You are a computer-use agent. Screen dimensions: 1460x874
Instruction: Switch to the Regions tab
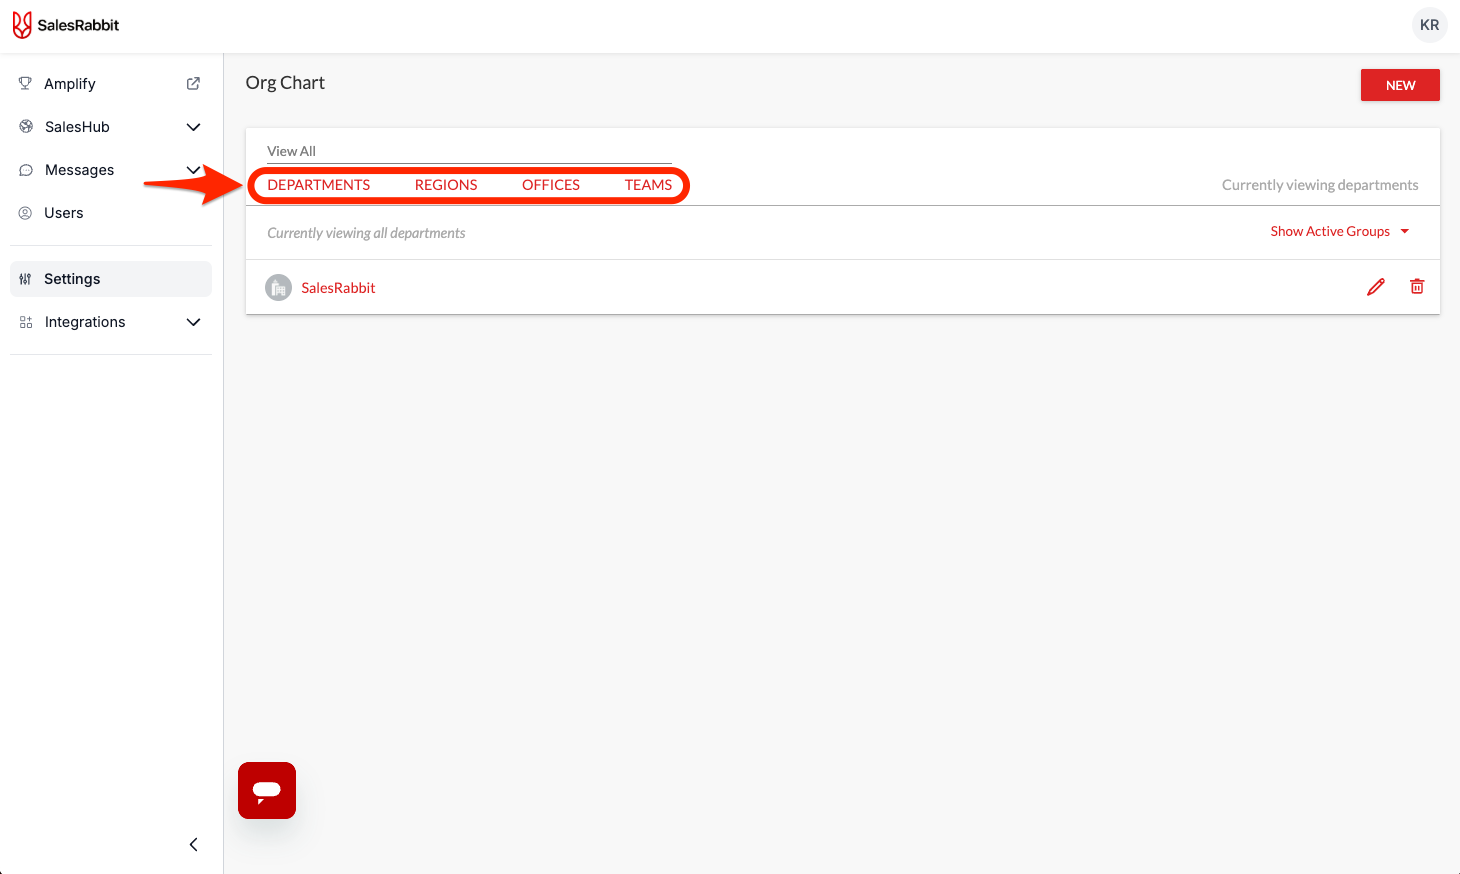(446, 185)
